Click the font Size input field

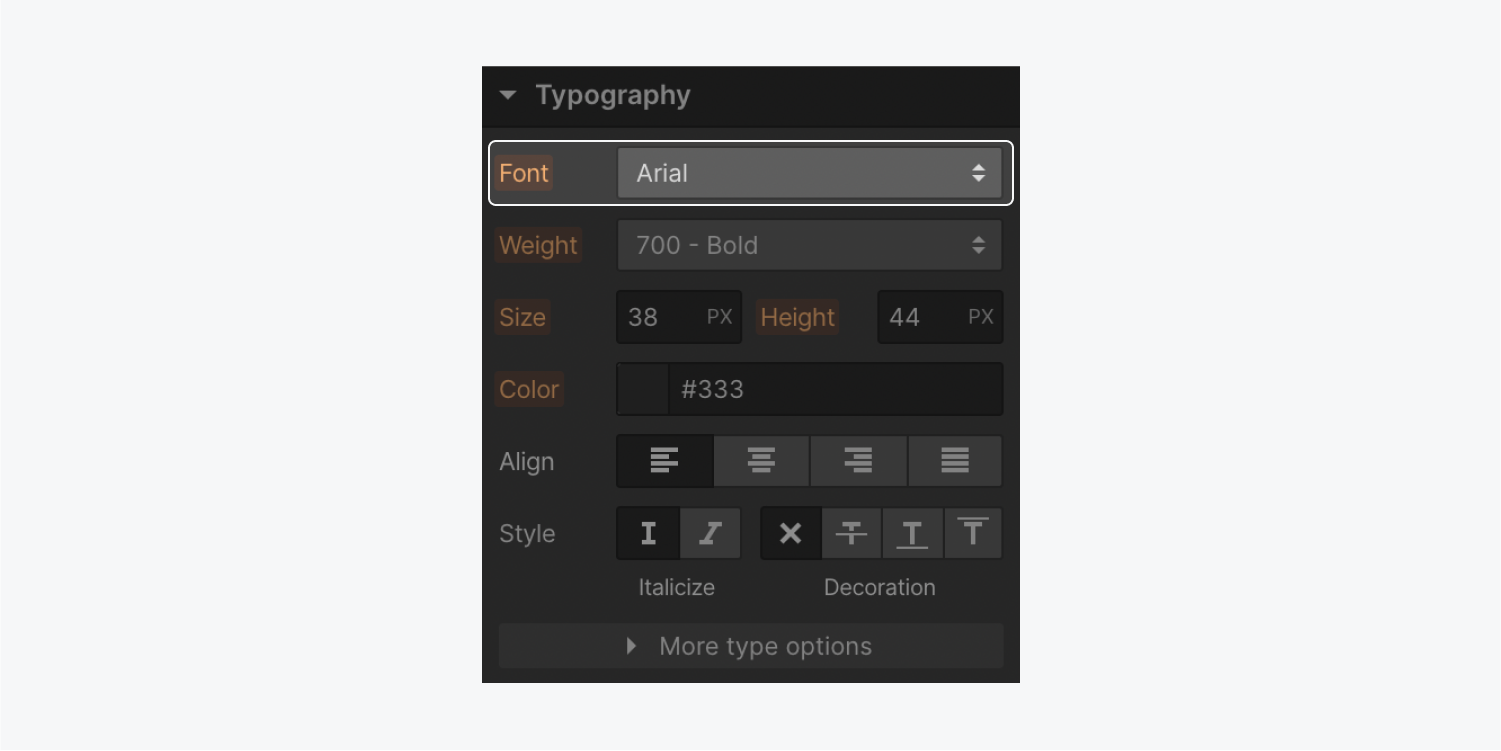[660, 317]
